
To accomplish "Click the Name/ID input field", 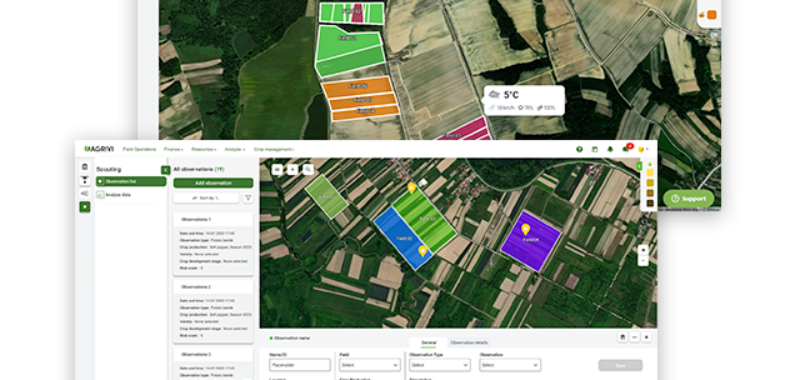I will click(300, 365).
